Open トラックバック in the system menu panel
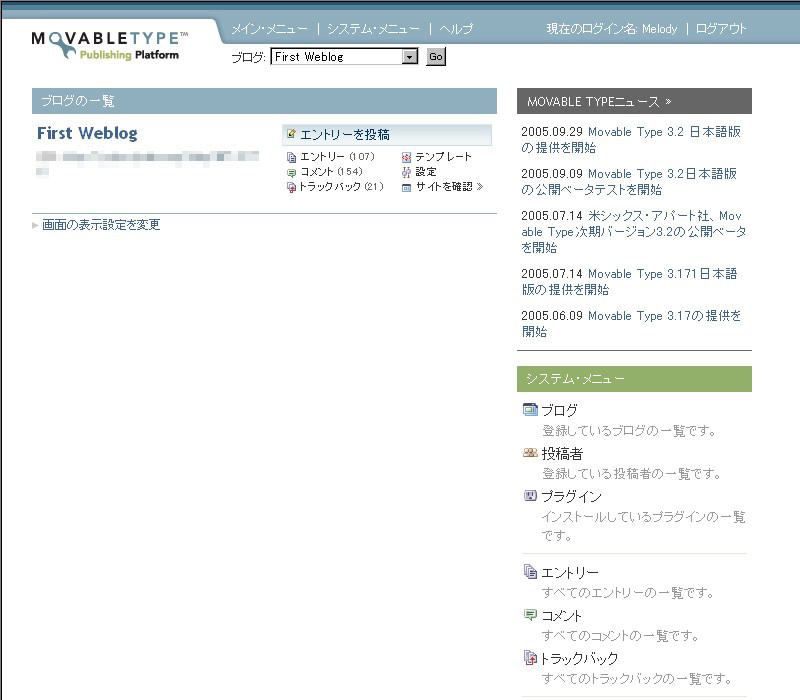Viewport: 800px width, 700px height. (x=579, y=658)
